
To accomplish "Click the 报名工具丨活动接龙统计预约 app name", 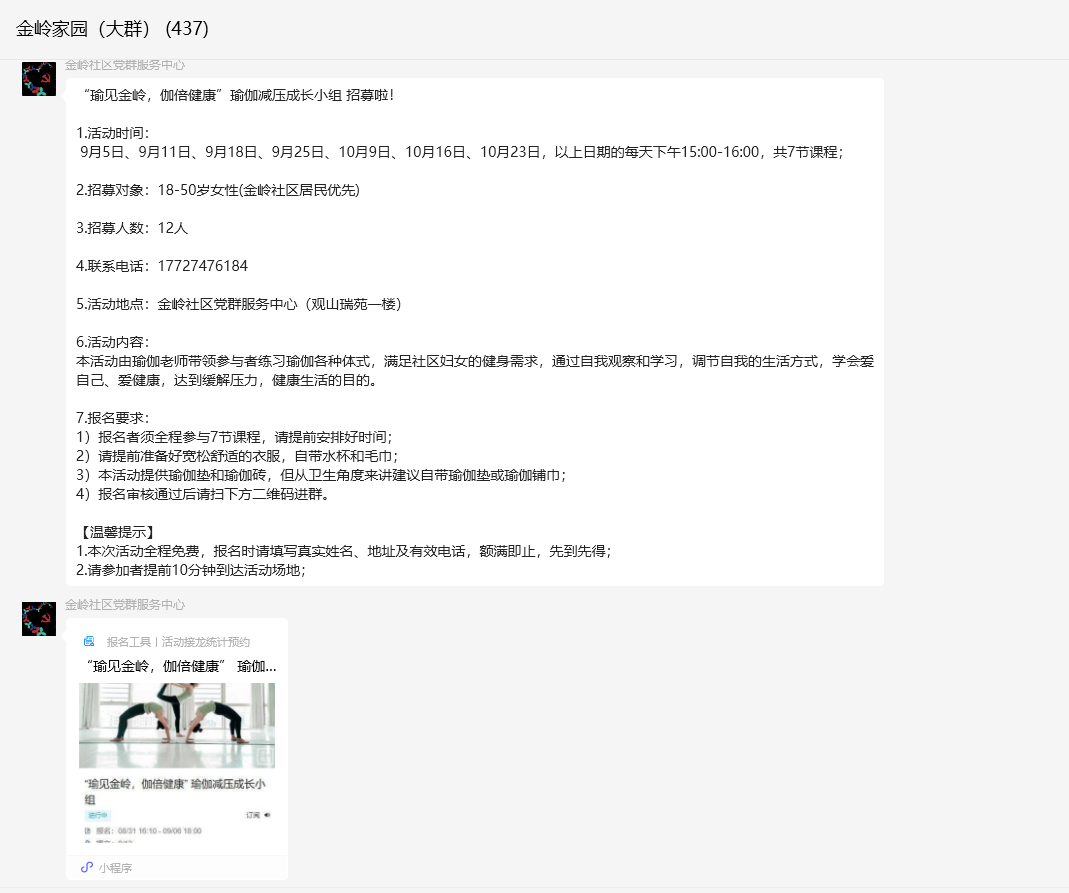I will click(x=178, y=642).
